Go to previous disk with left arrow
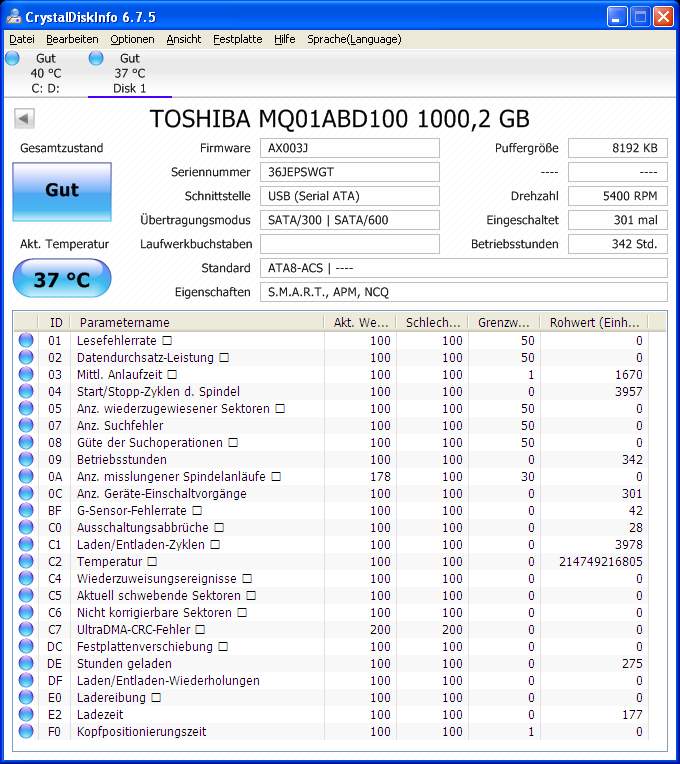 [24, 118]
